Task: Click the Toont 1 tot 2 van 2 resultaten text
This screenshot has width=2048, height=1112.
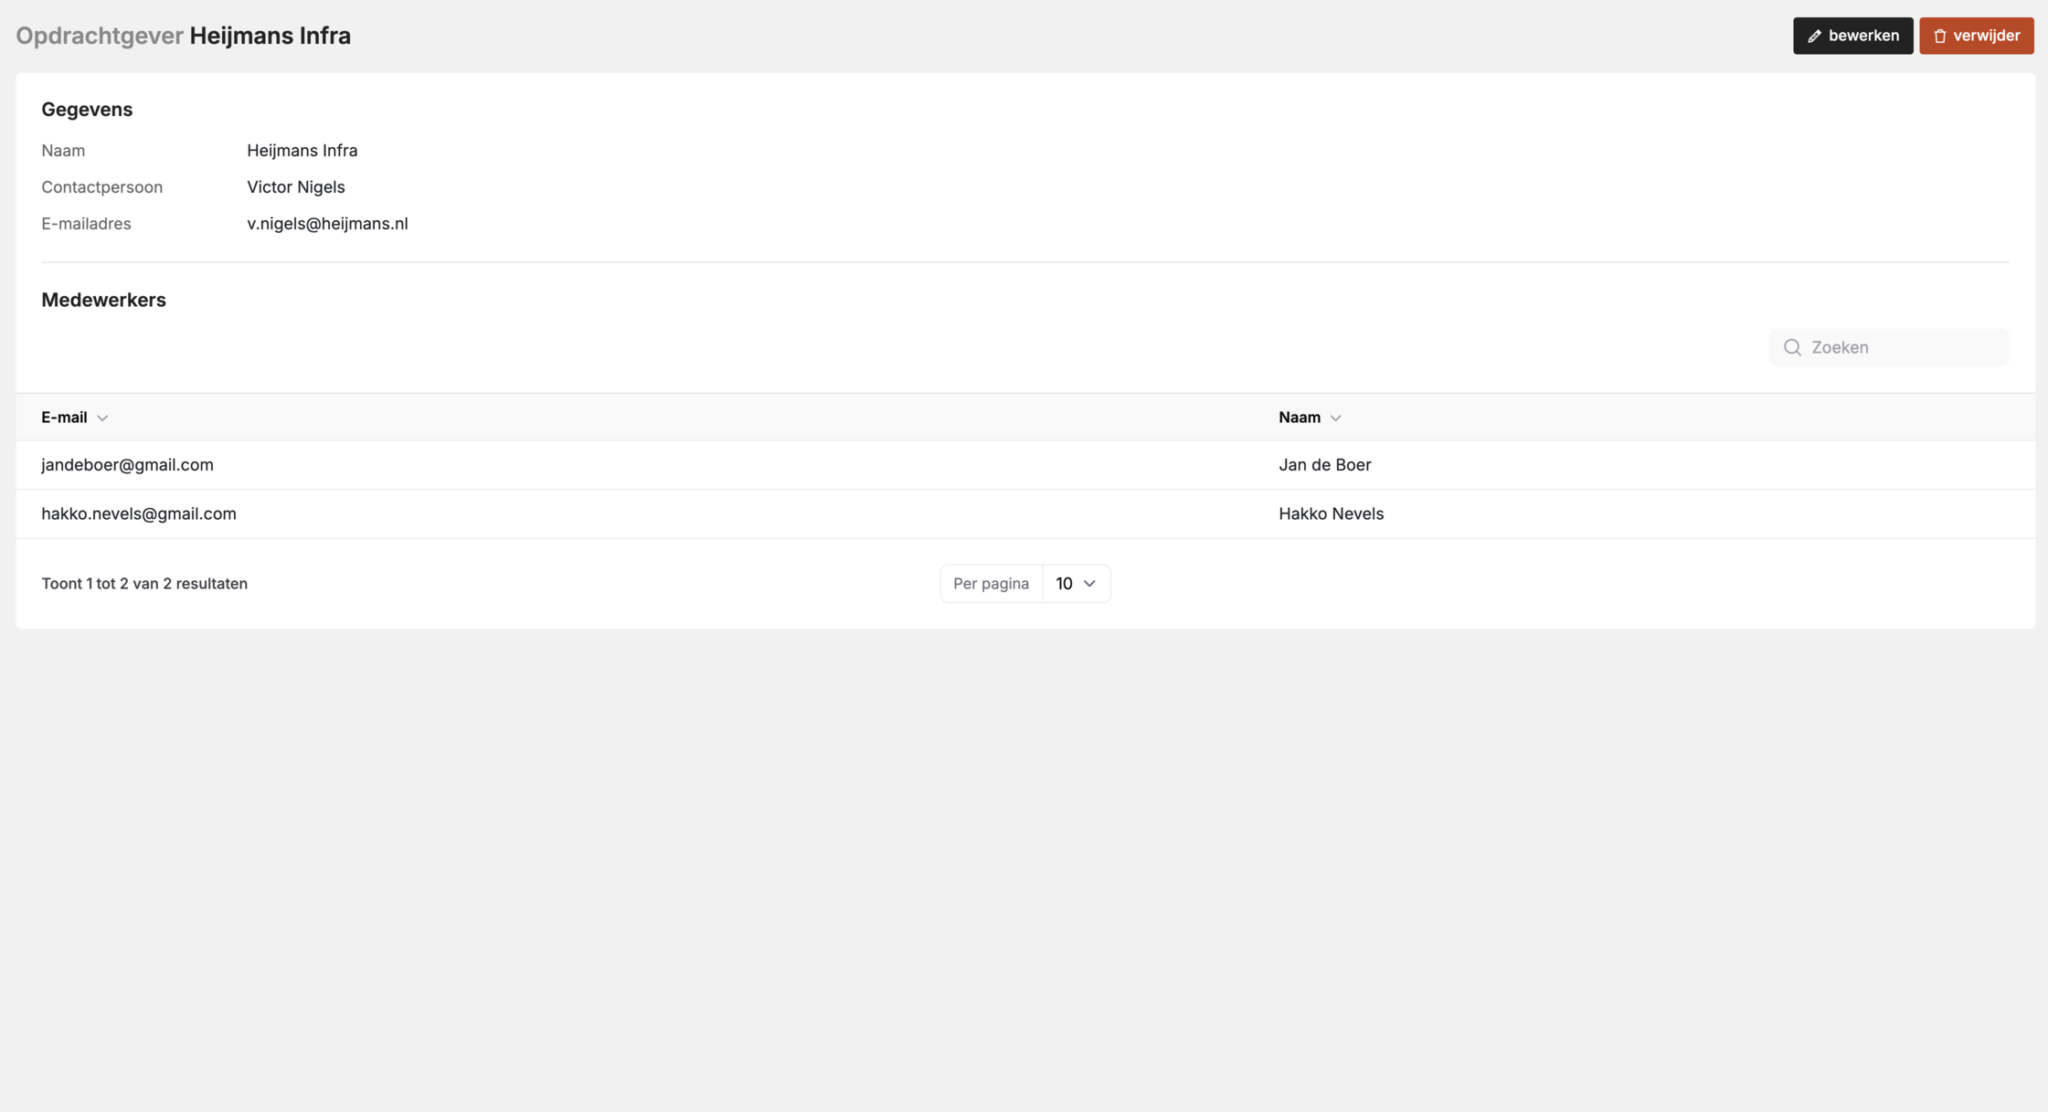Action: tap(144, 584)
